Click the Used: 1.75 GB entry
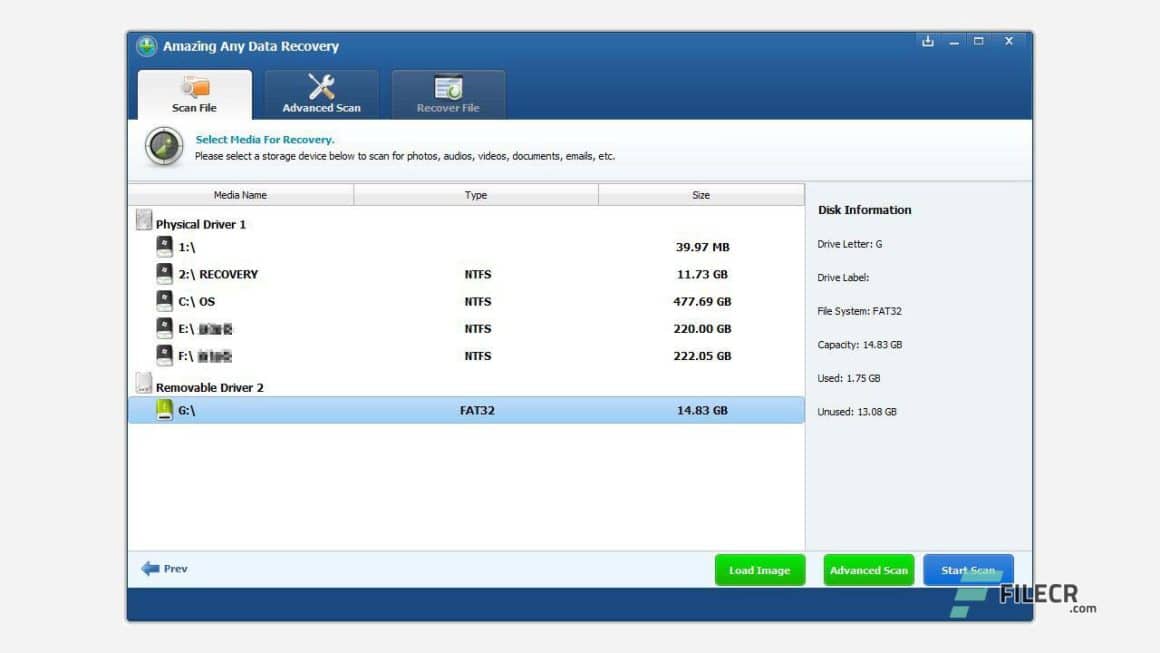Screen dimensions: 1160x653 coord(849,378)
